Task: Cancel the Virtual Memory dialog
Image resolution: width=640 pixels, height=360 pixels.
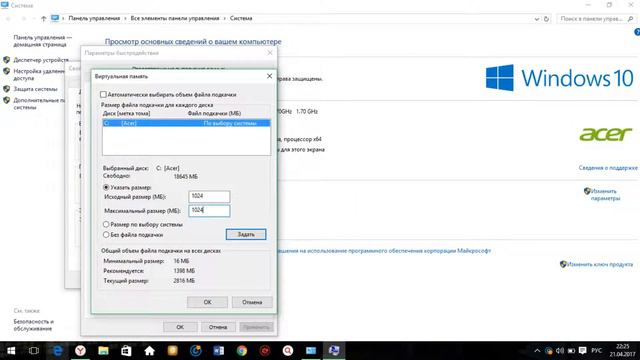Action: pos(252,302)
